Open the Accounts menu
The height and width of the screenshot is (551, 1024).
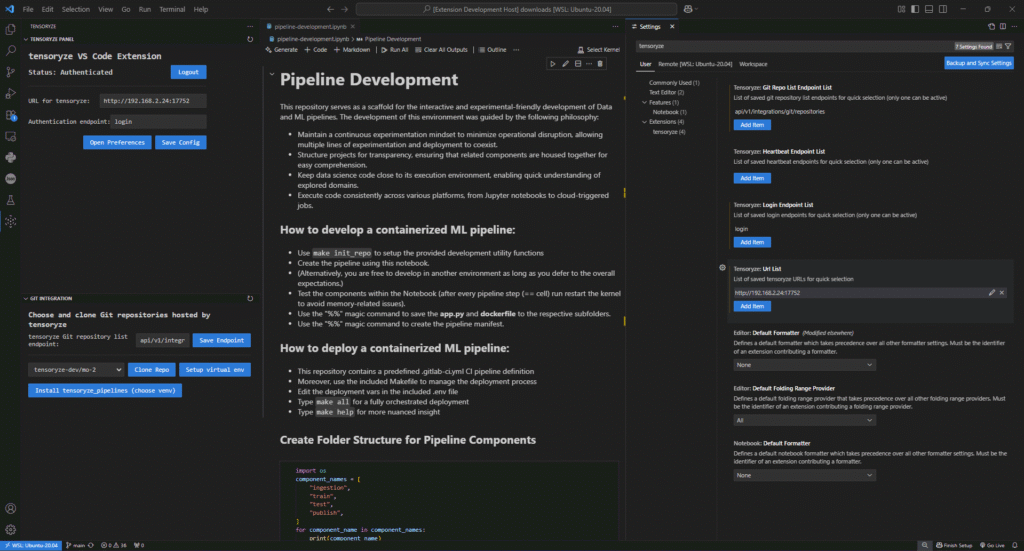pos(10,509)
